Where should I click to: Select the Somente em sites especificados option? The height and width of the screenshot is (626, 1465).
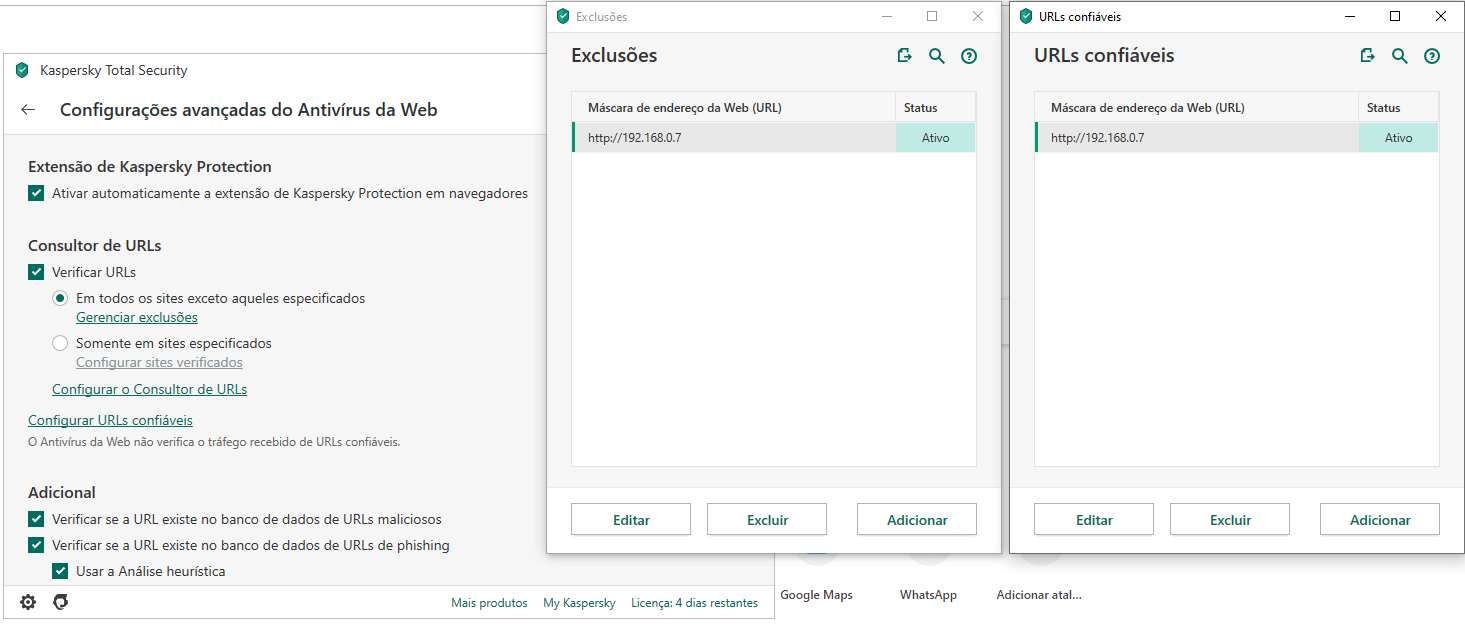click(x=60, y=343)
